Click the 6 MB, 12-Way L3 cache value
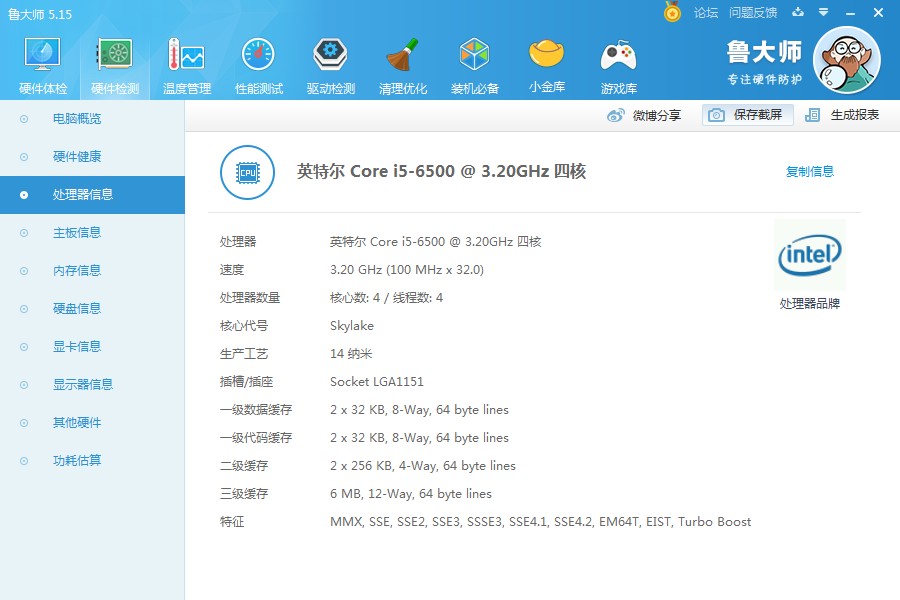The width and height of the screenshot is (900, 600). (410, 494)
